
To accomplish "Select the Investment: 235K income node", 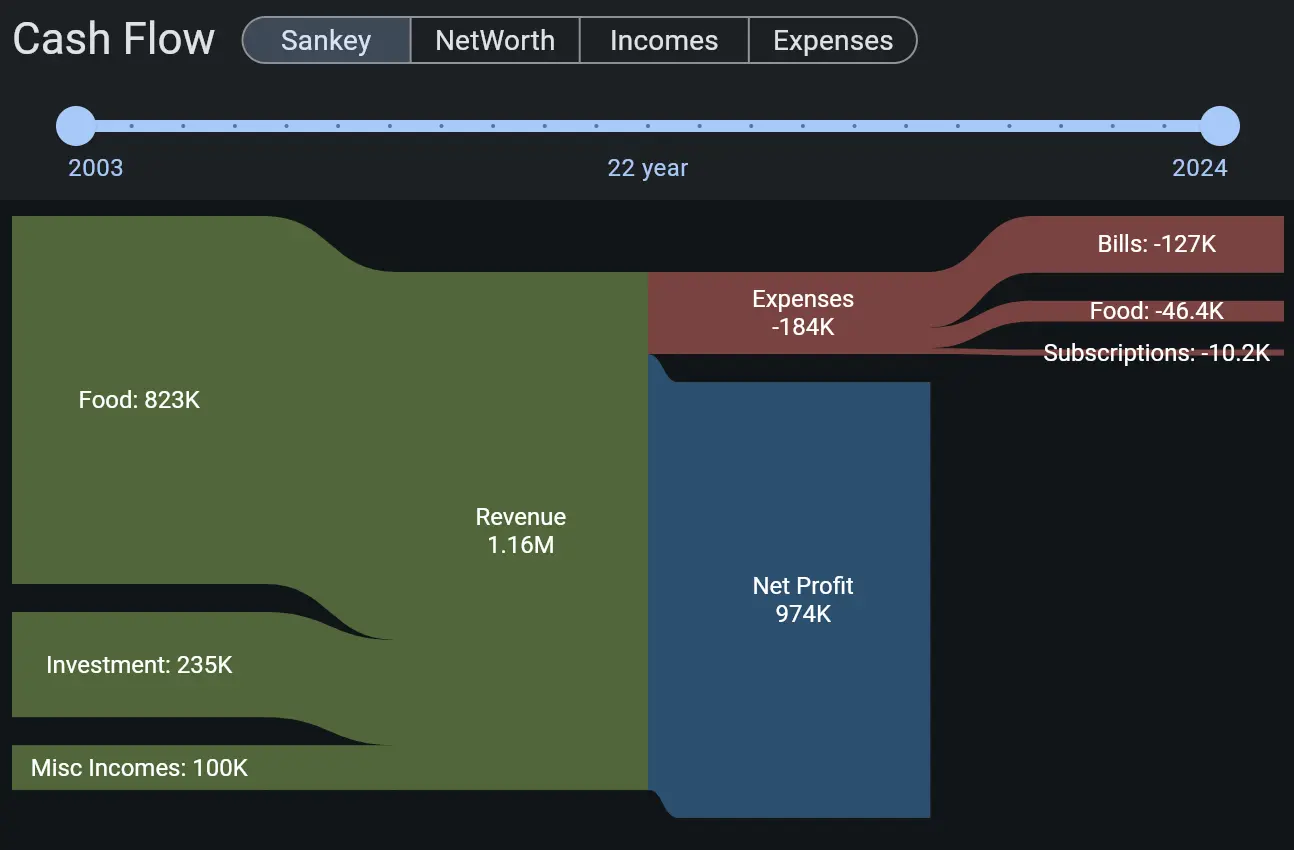I will point(140,665).
